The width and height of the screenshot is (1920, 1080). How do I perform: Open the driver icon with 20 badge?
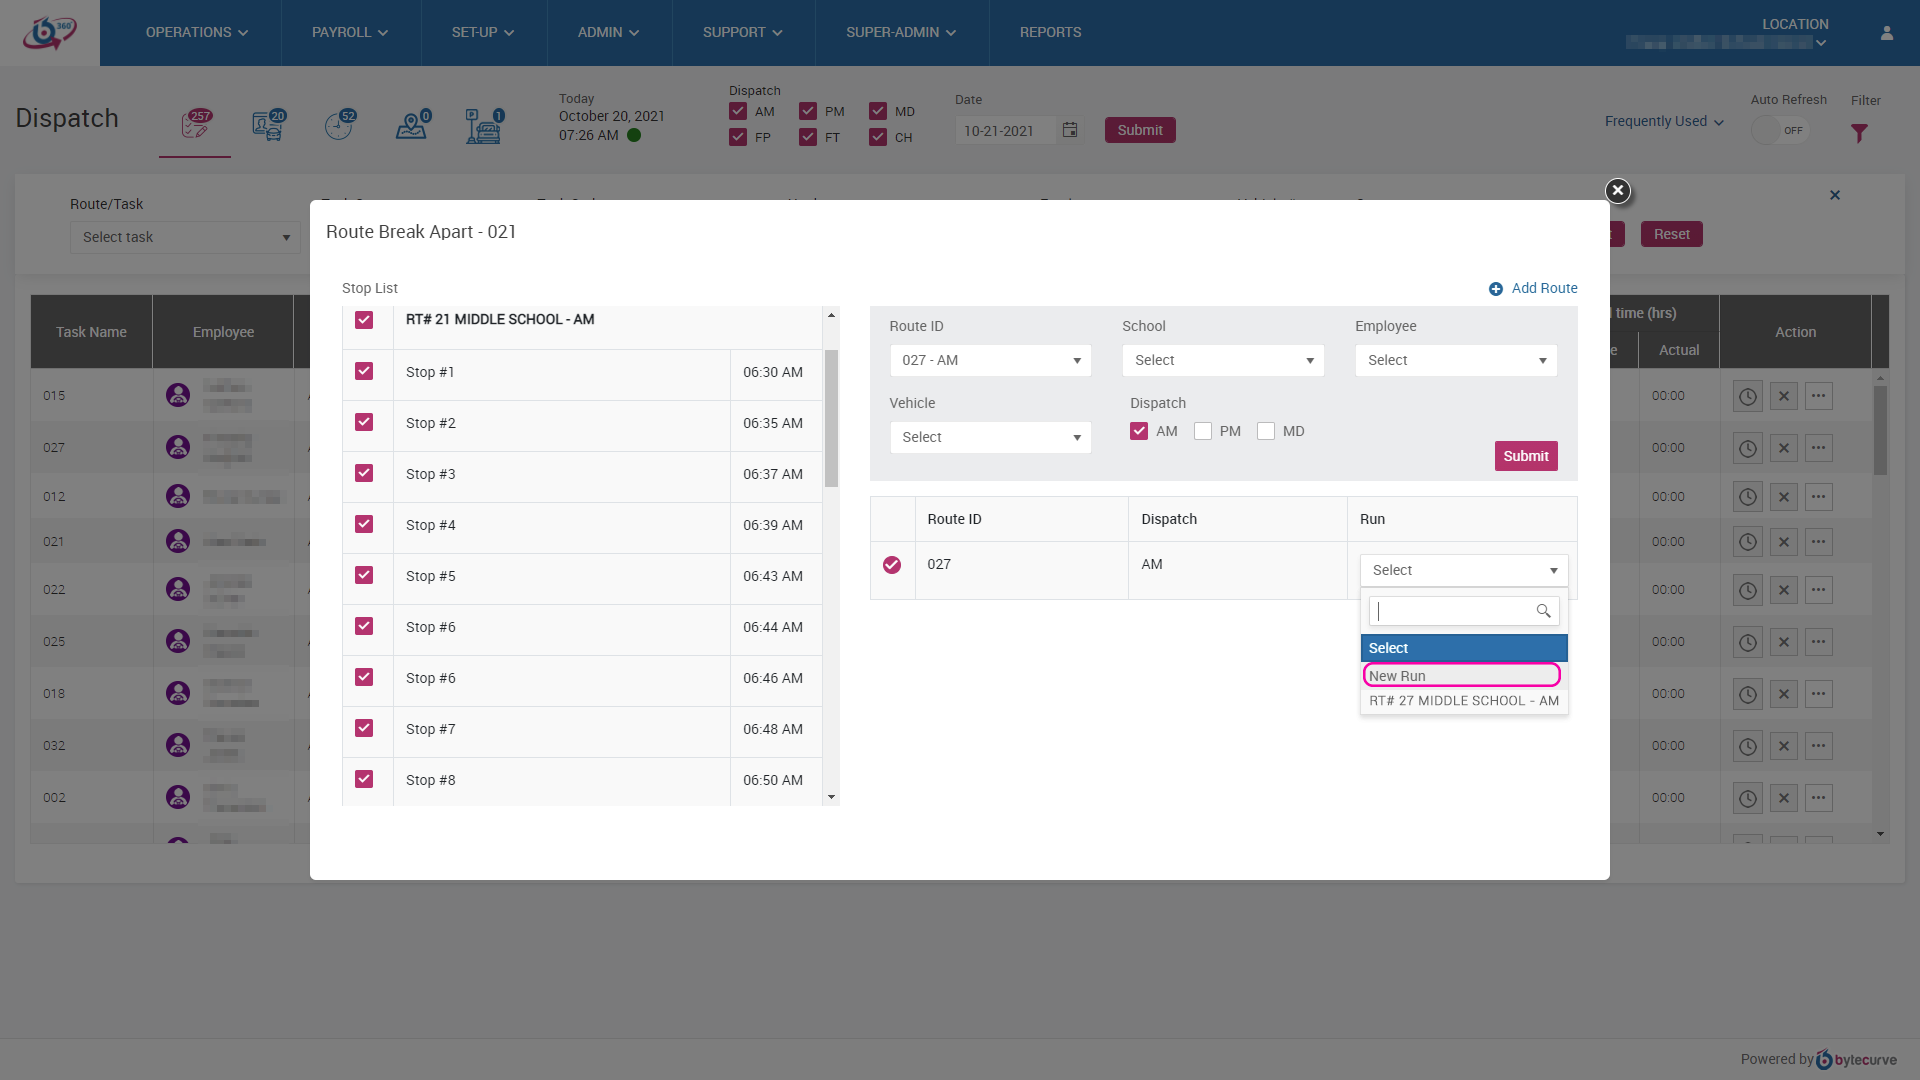[x=268, y=126]
